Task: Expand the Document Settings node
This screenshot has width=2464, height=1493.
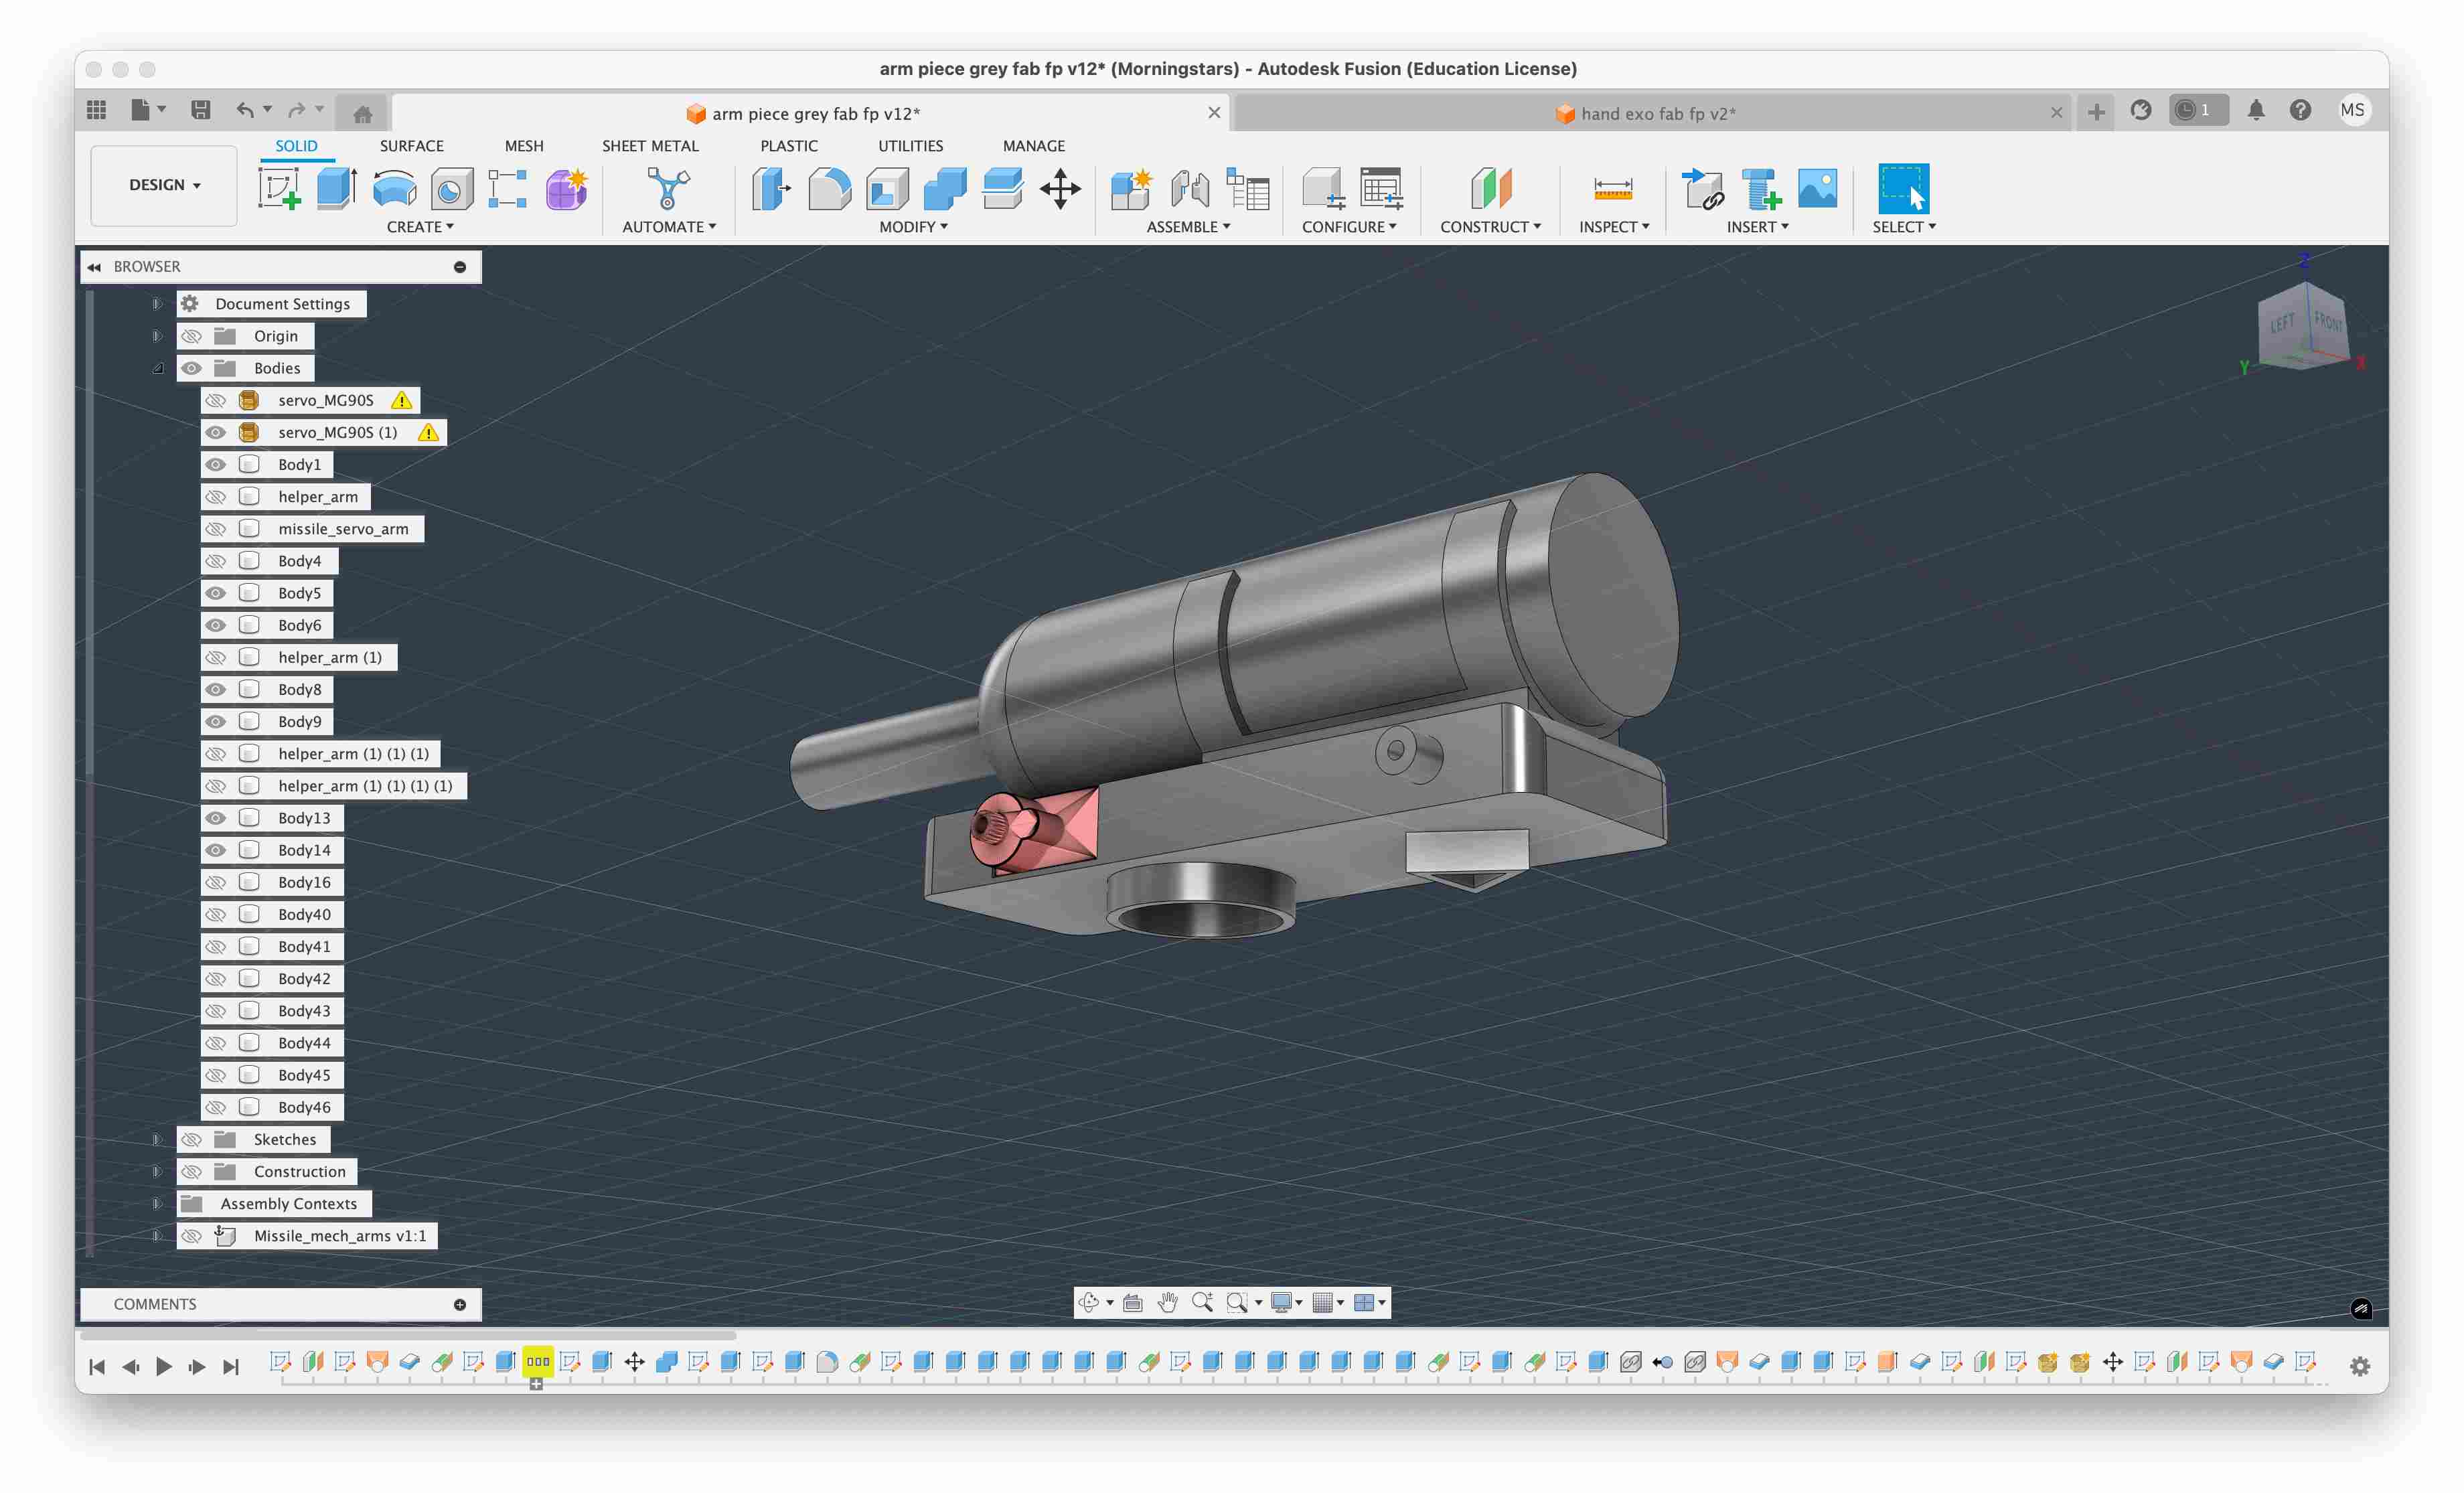Action: click(157, 304)
